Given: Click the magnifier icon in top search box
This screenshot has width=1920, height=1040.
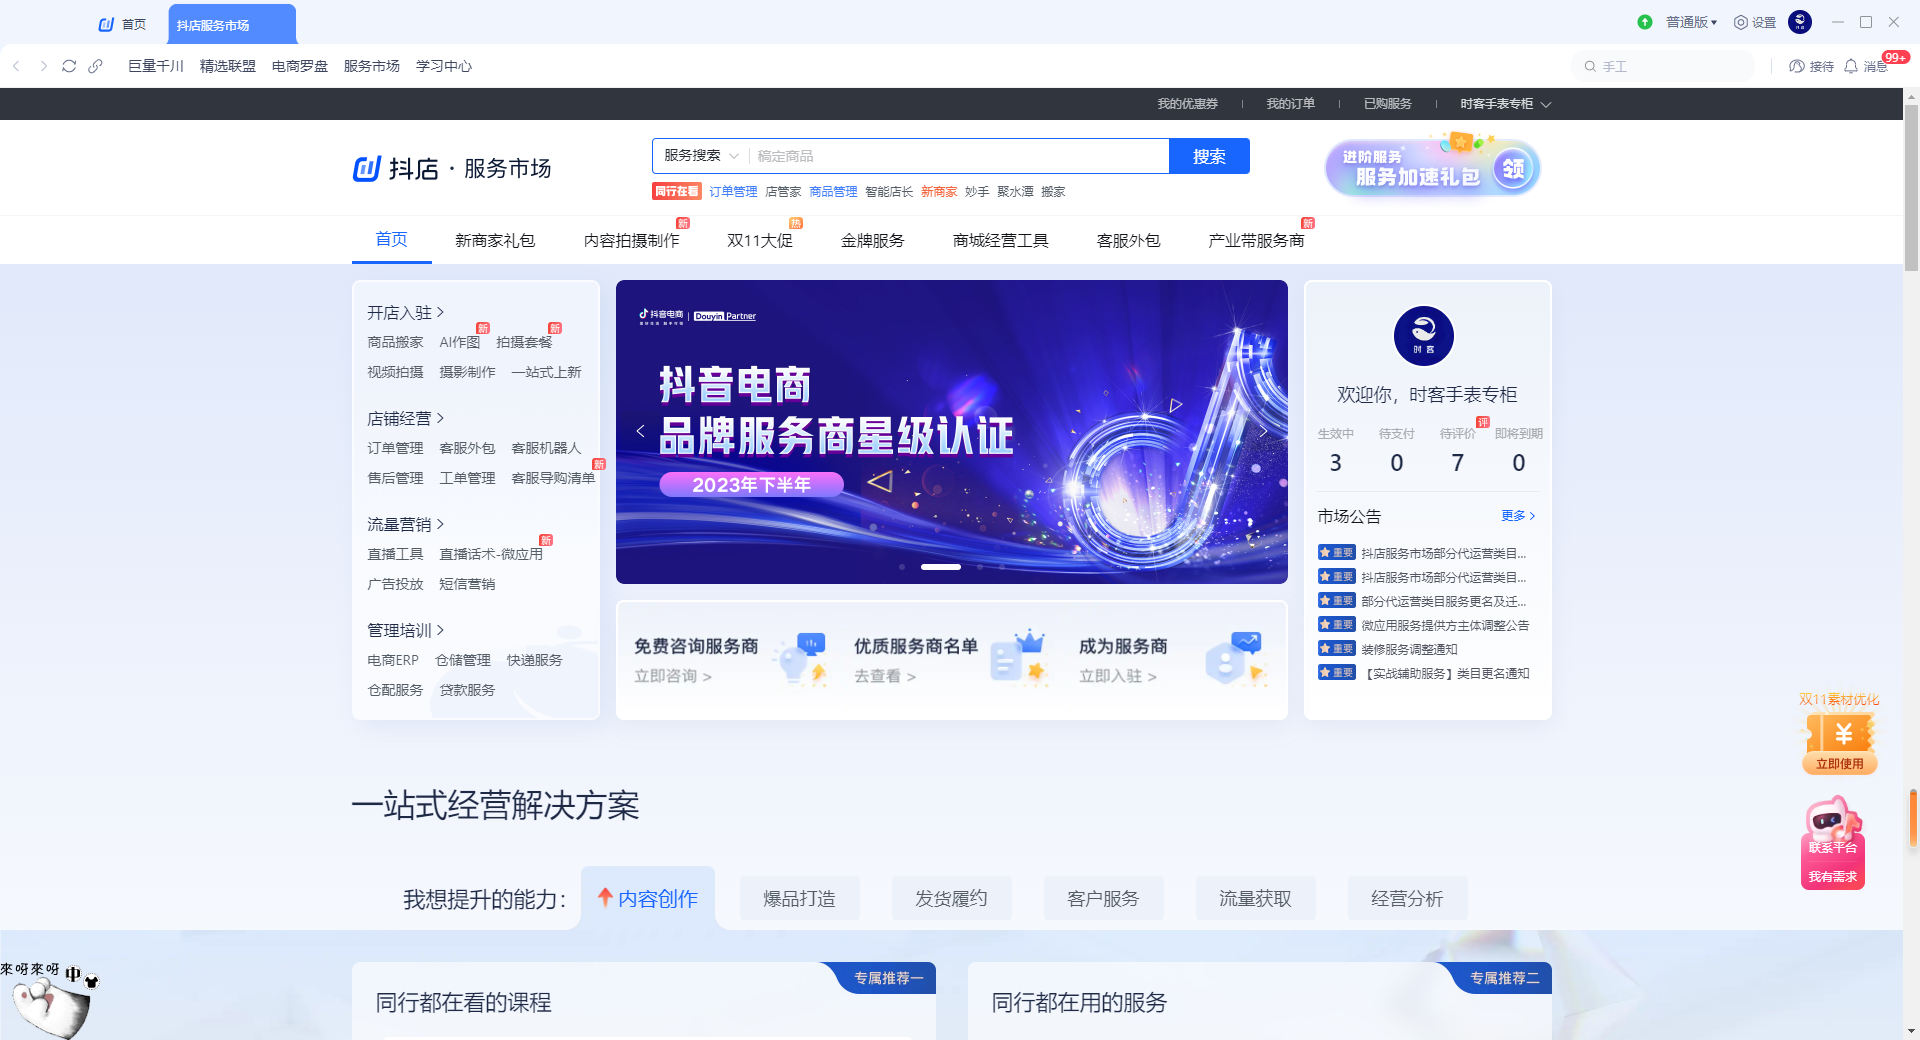Looking at the screenshot, I should coord(1590,66).
